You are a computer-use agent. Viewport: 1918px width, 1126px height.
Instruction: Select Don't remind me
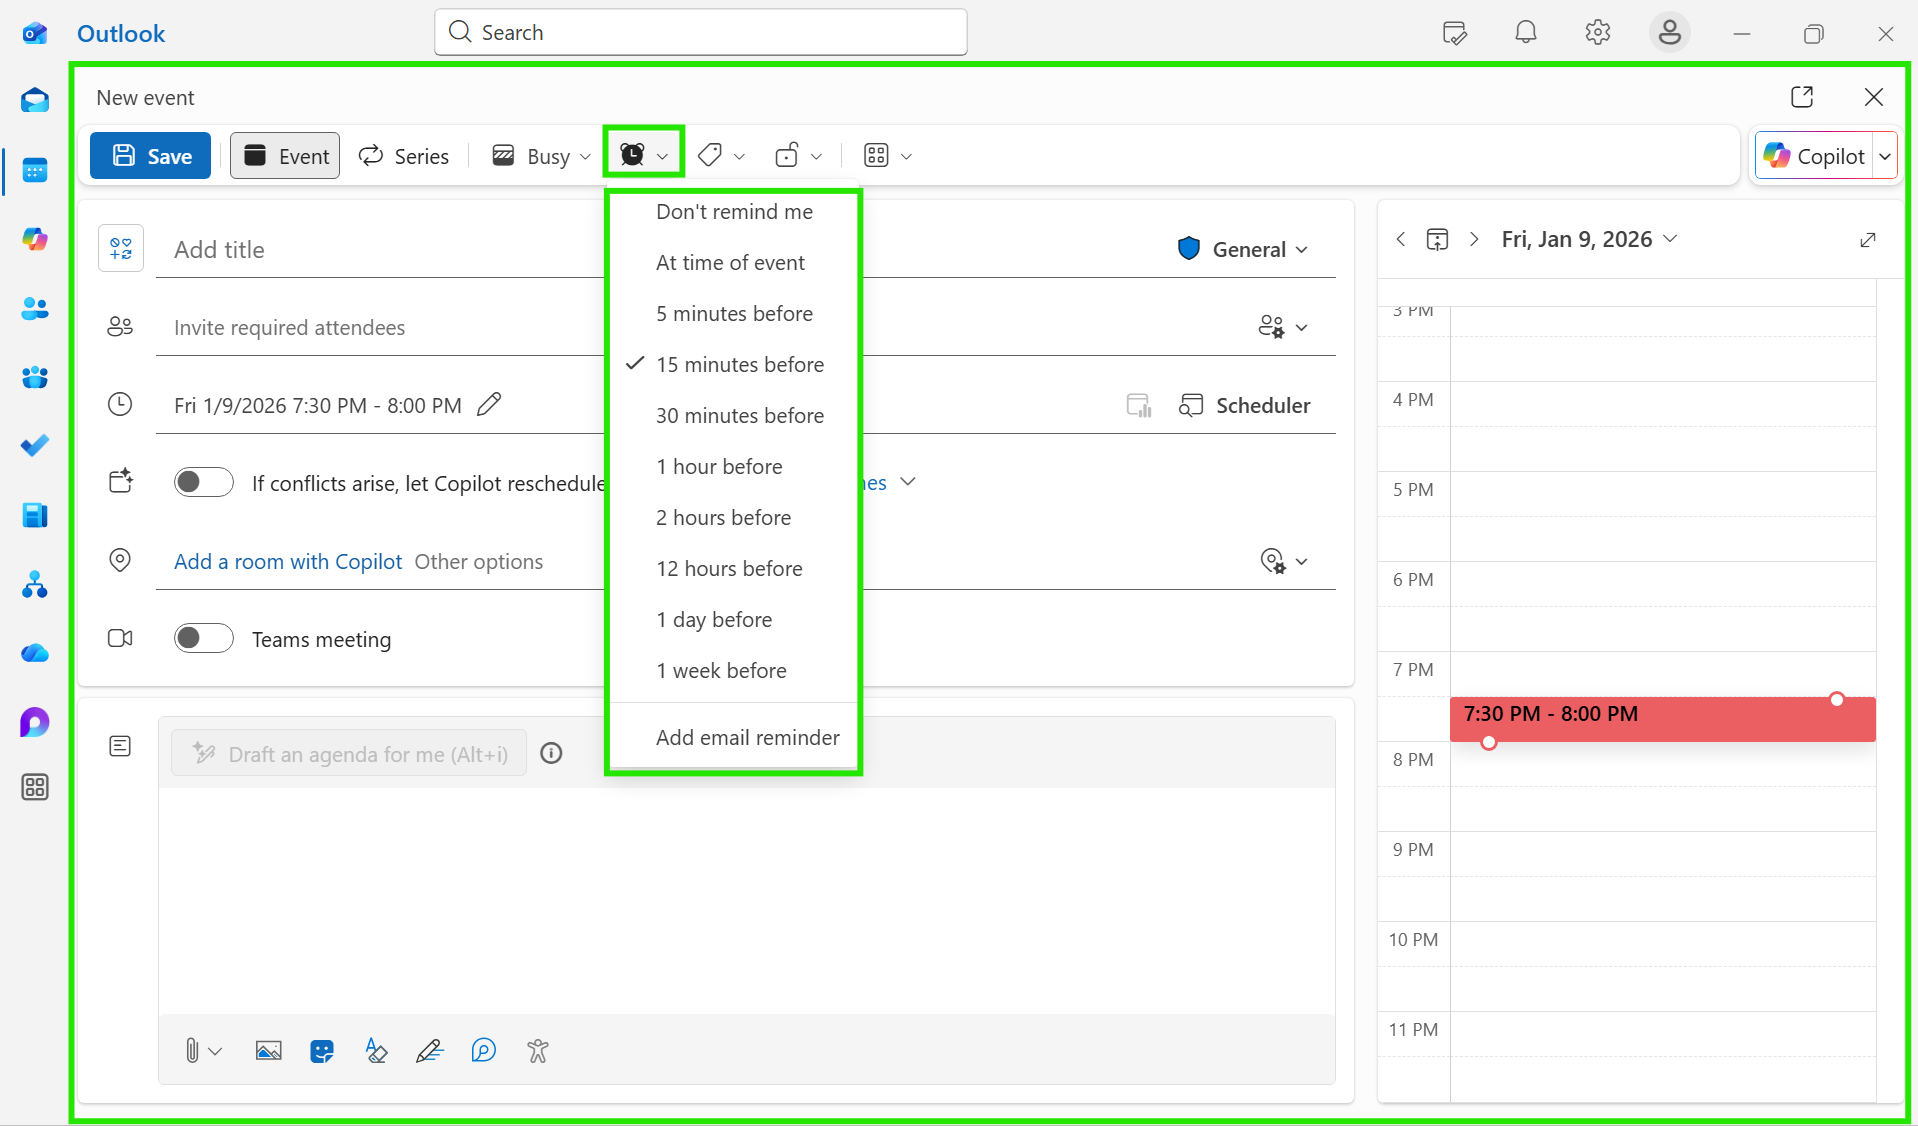(x=733, y=211)
